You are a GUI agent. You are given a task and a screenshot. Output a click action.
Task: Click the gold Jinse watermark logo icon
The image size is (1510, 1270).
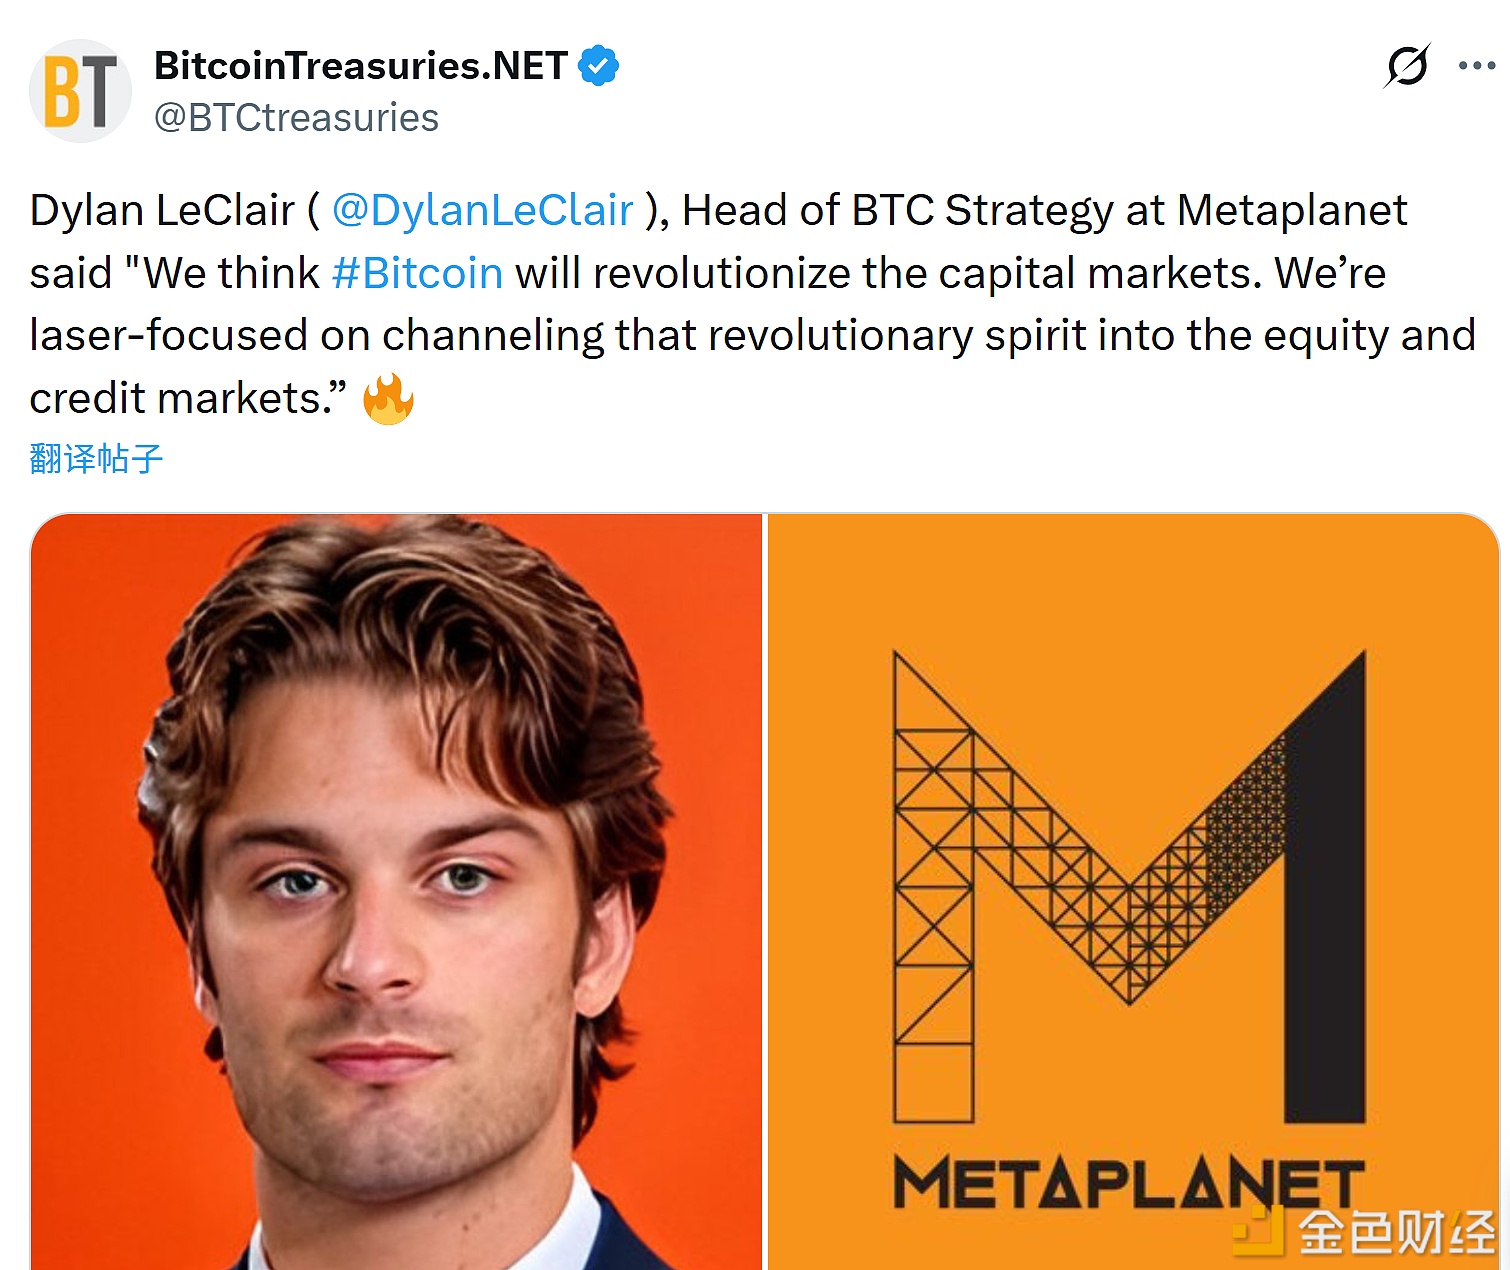[x=1259, y=1231]
